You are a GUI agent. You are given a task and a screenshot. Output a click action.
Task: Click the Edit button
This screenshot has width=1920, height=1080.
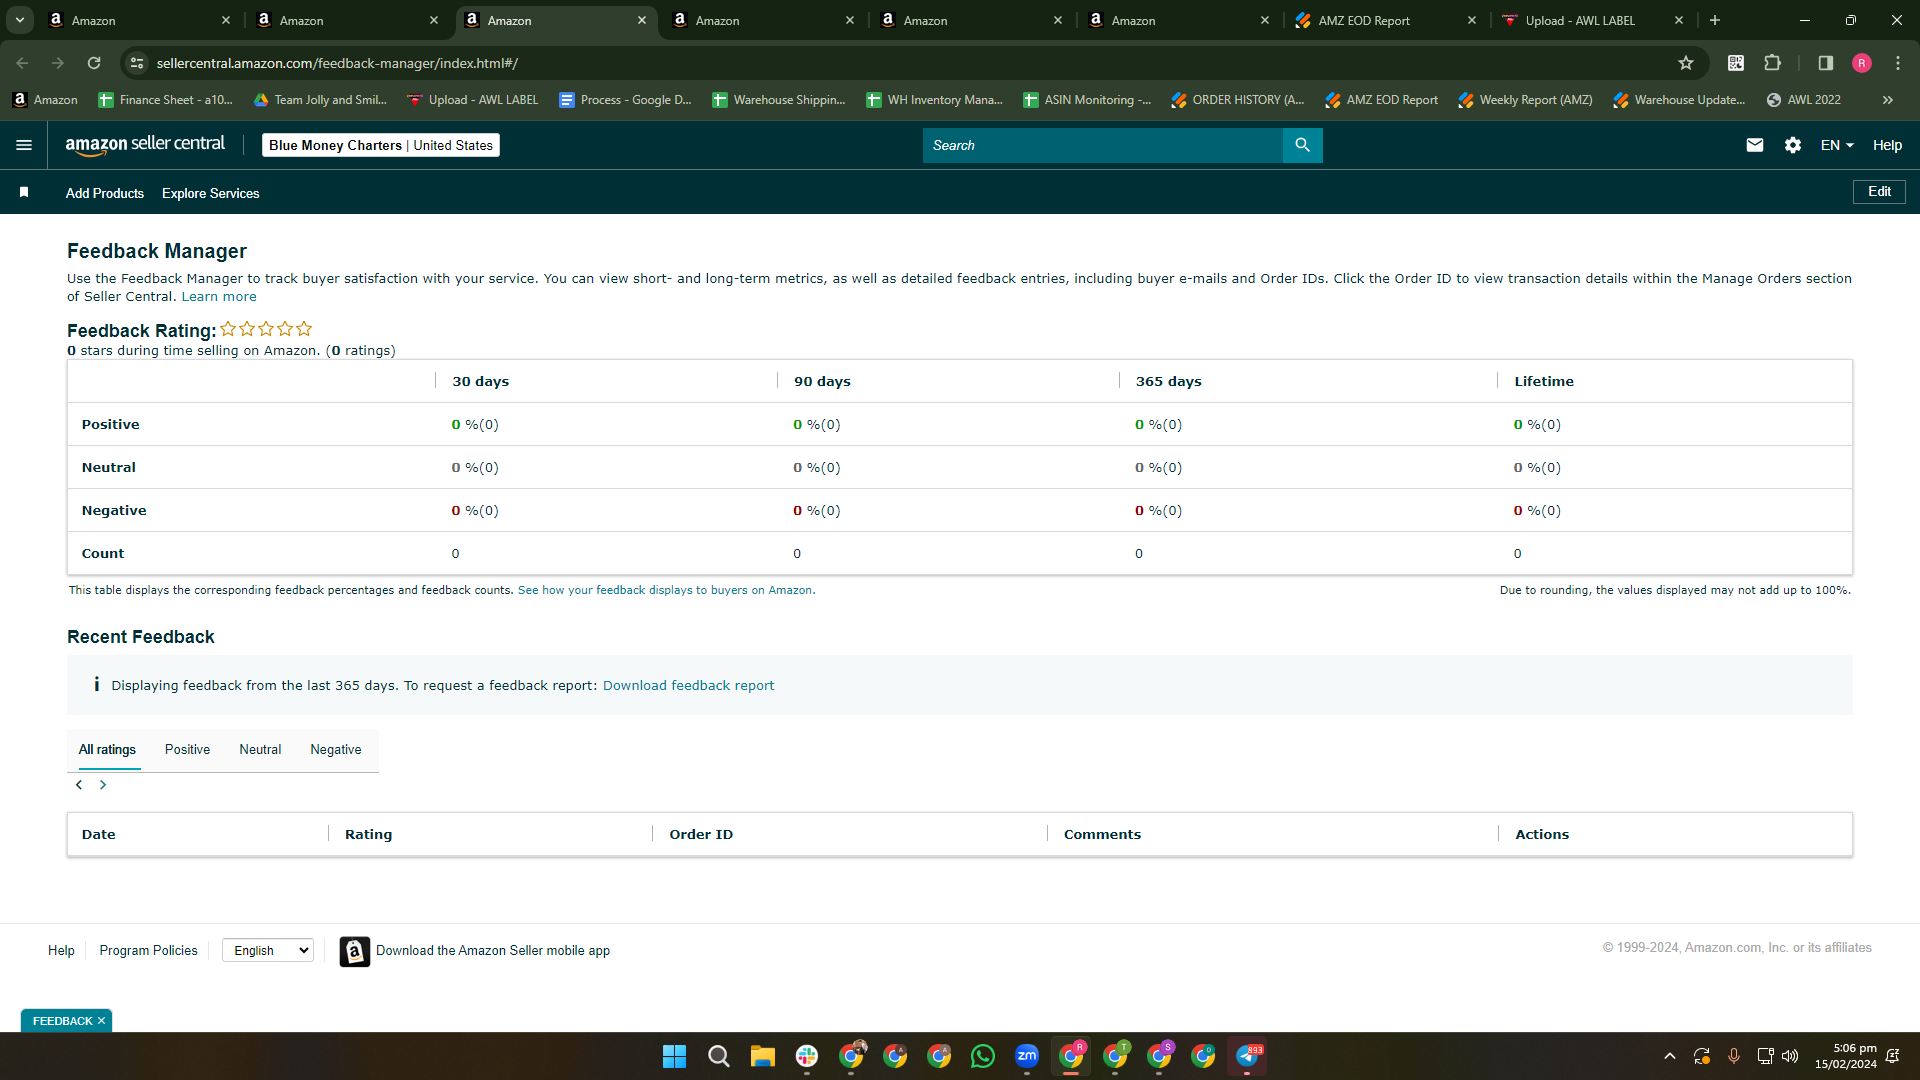click(1879, 192)
